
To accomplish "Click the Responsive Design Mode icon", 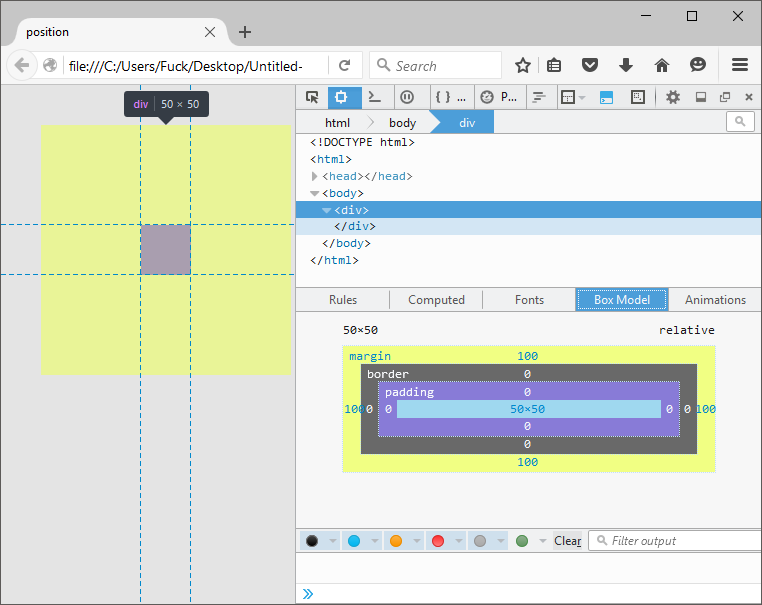I will [x=637, y=97].
